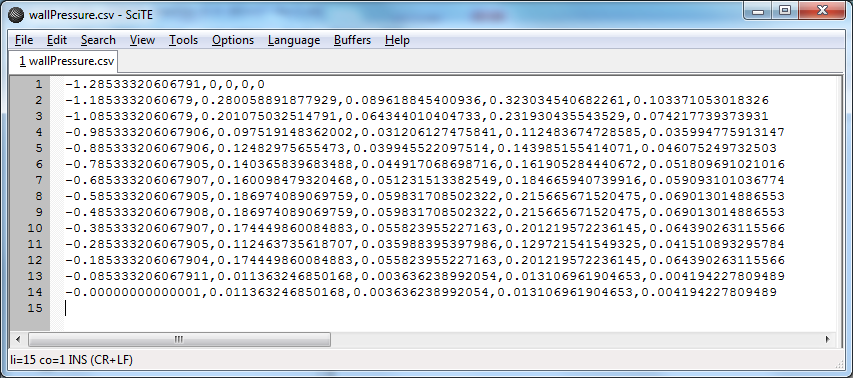Open the Help menu

tap(397, 40)
